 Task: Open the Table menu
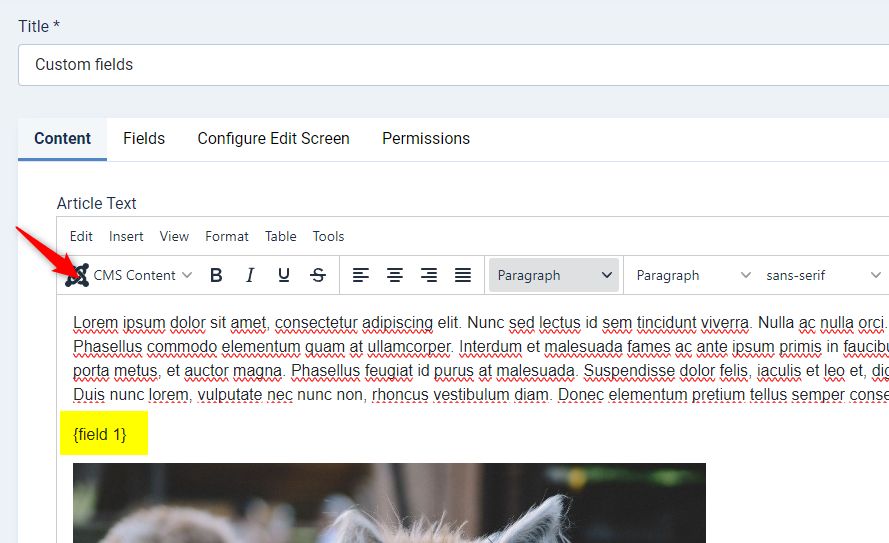tap(281, 236)
